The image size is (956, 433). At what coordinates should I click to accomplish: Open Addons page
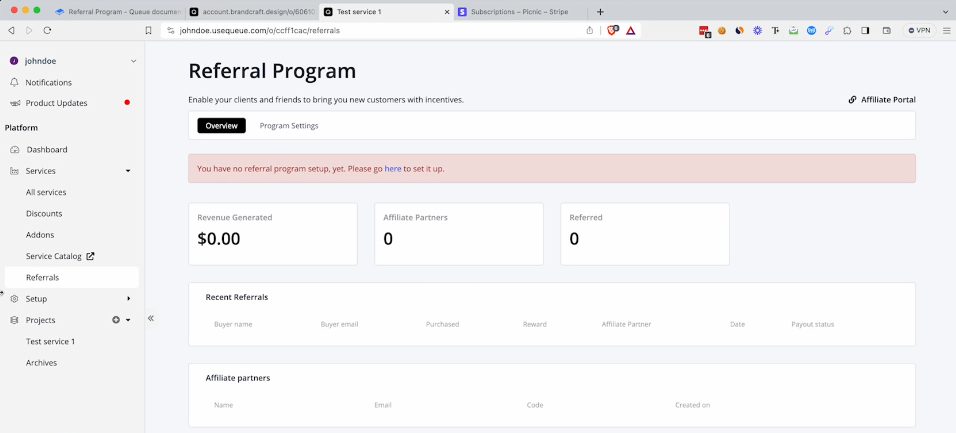click(x=40, y=235)
